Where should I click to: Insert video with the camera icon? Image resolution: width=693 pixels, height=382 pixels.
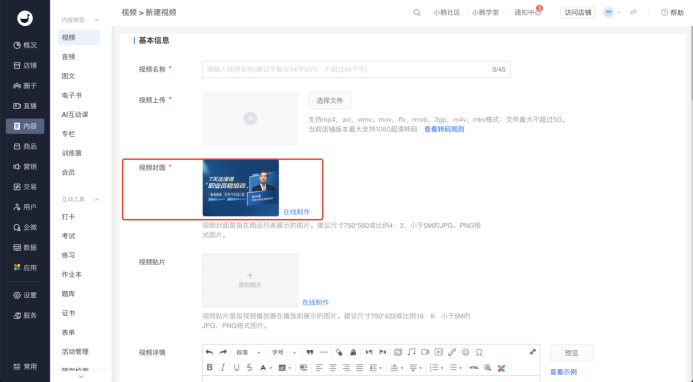click(425, 352)
